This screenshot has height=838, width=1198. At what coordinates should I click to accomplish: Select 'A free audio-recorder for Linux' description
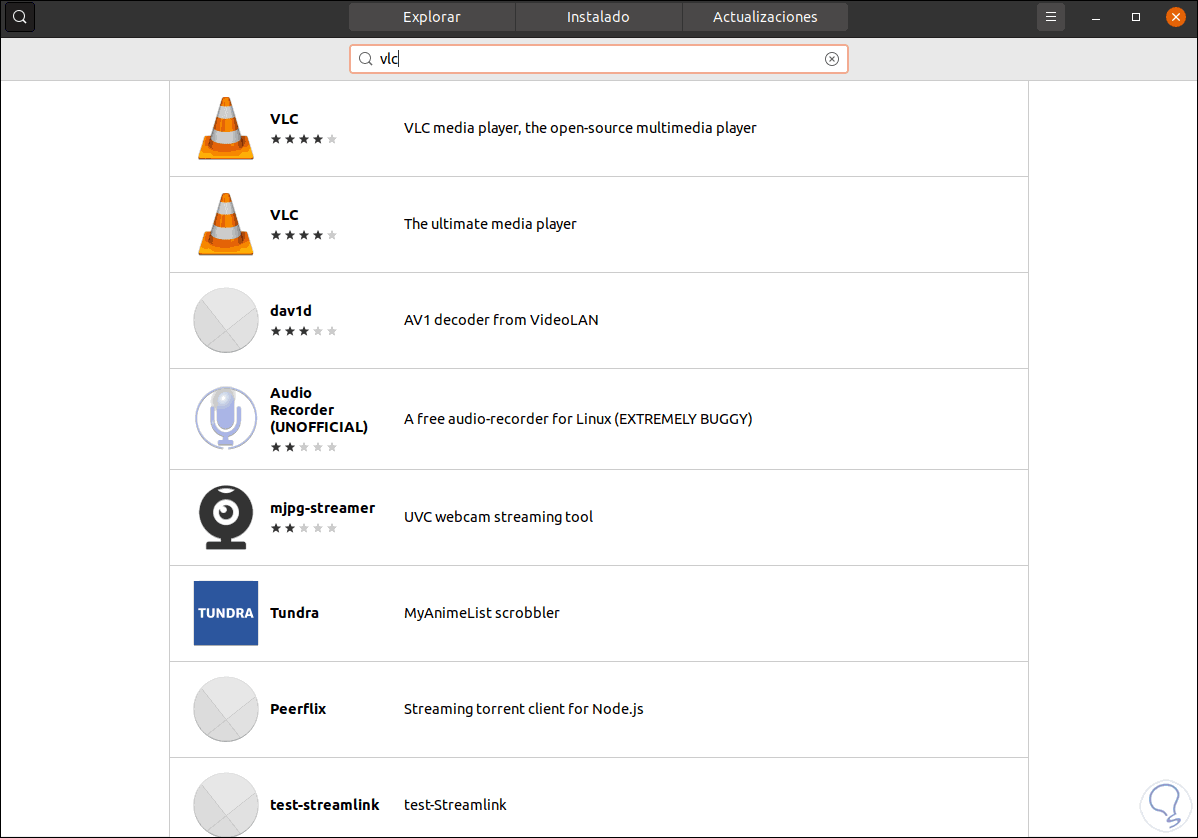click(x=578, y=419)
